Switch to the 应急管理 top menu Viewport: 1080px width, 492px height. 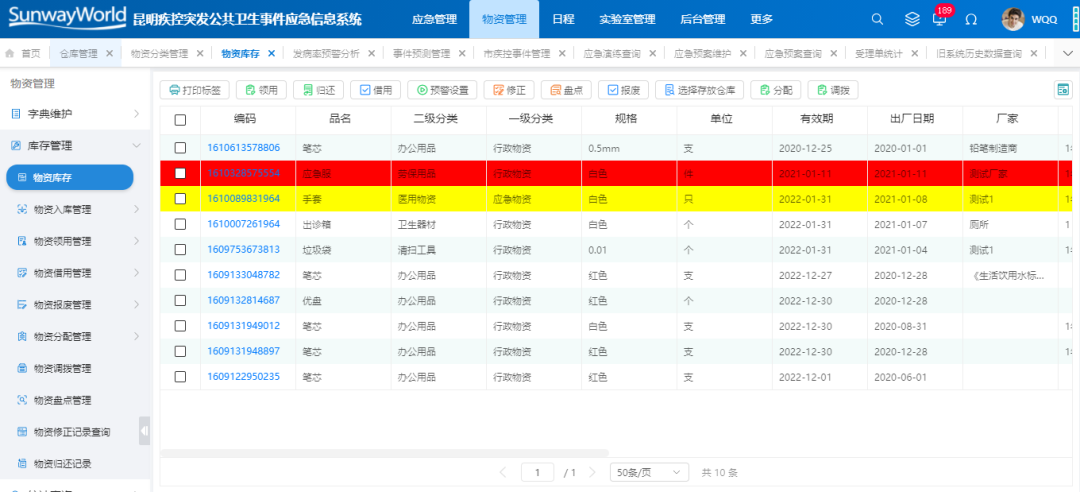pyautogui.click(x=434, y=19)
